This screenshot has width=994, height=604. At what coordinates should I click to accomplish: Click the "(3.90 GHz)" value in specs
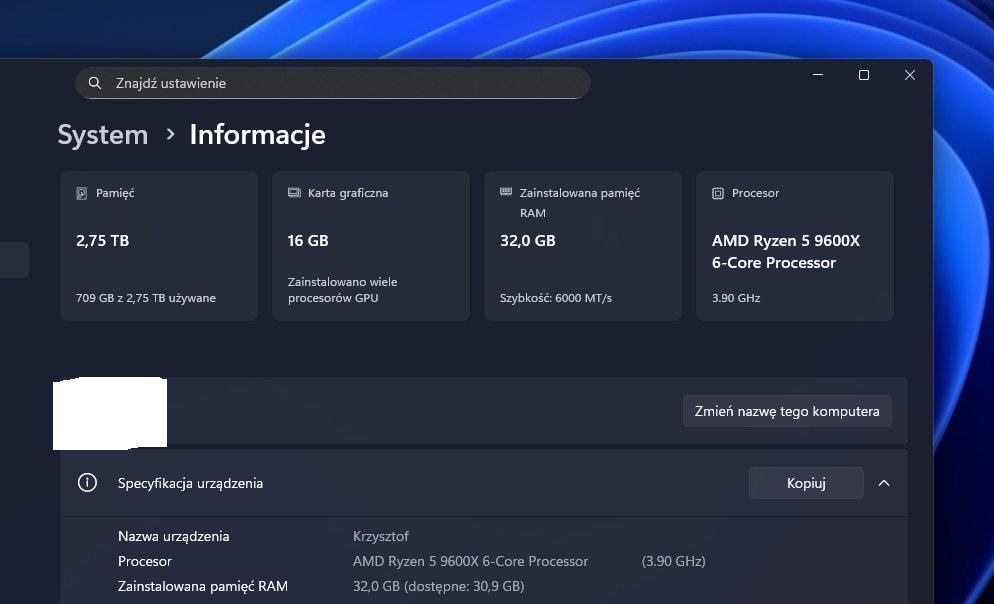673,561
